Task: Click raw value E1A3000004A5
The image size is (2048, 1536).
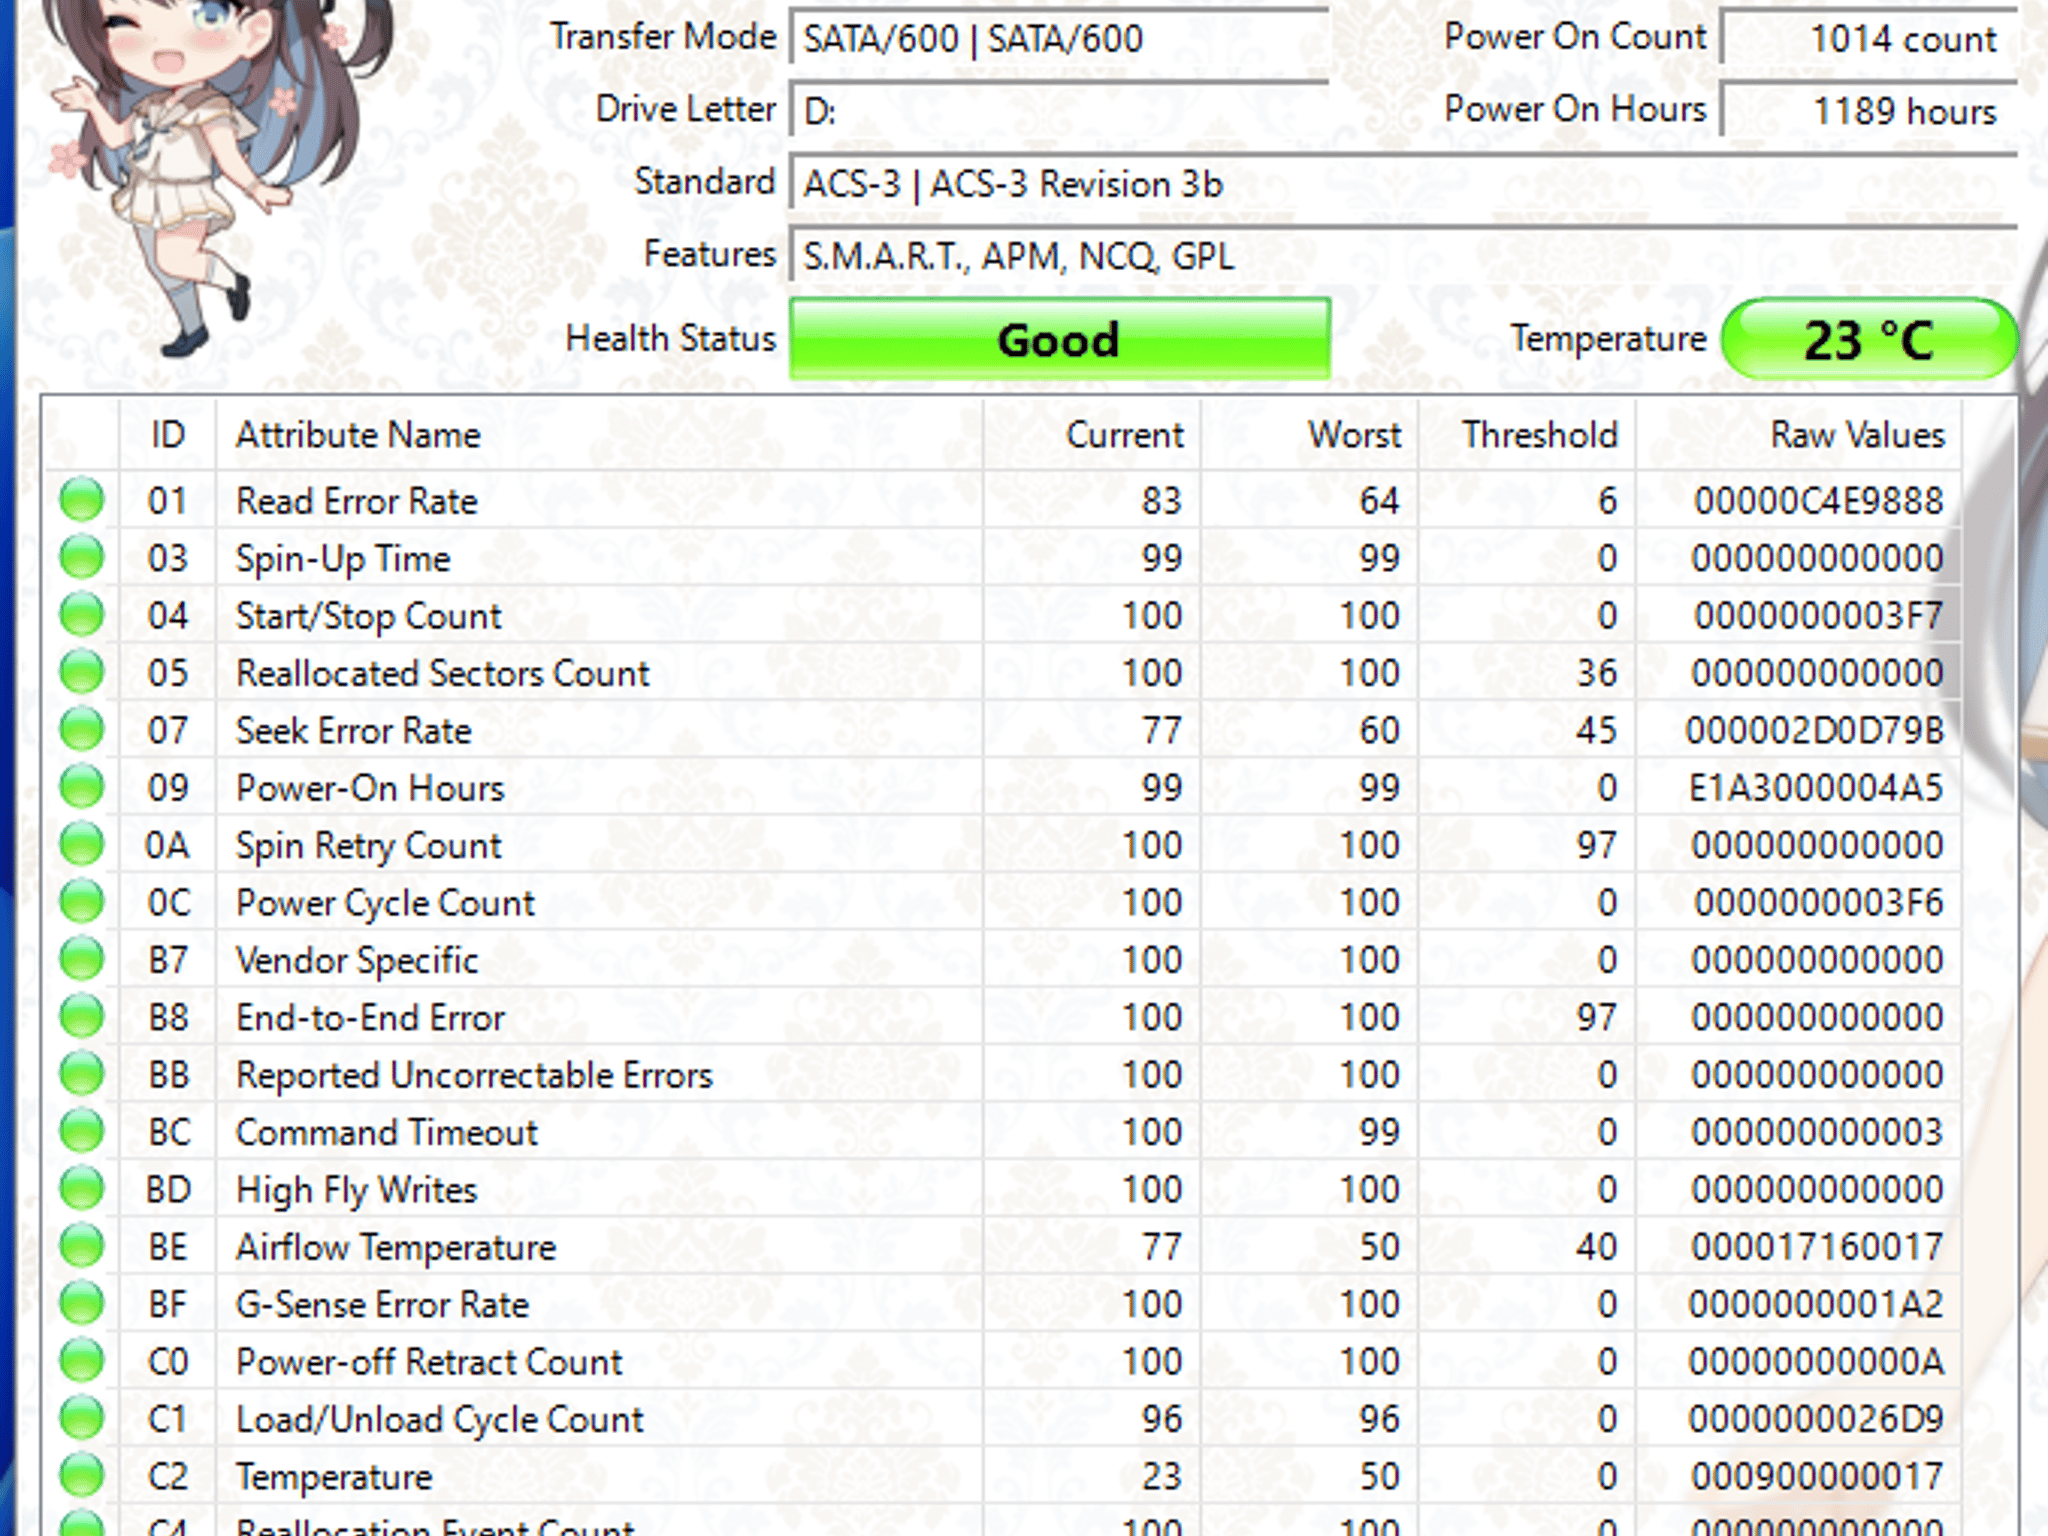Action: [x=1816, y=788]
